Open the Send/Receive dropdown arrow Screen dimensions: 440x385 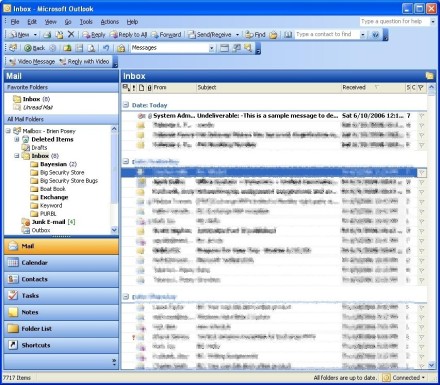coord(237,35)
